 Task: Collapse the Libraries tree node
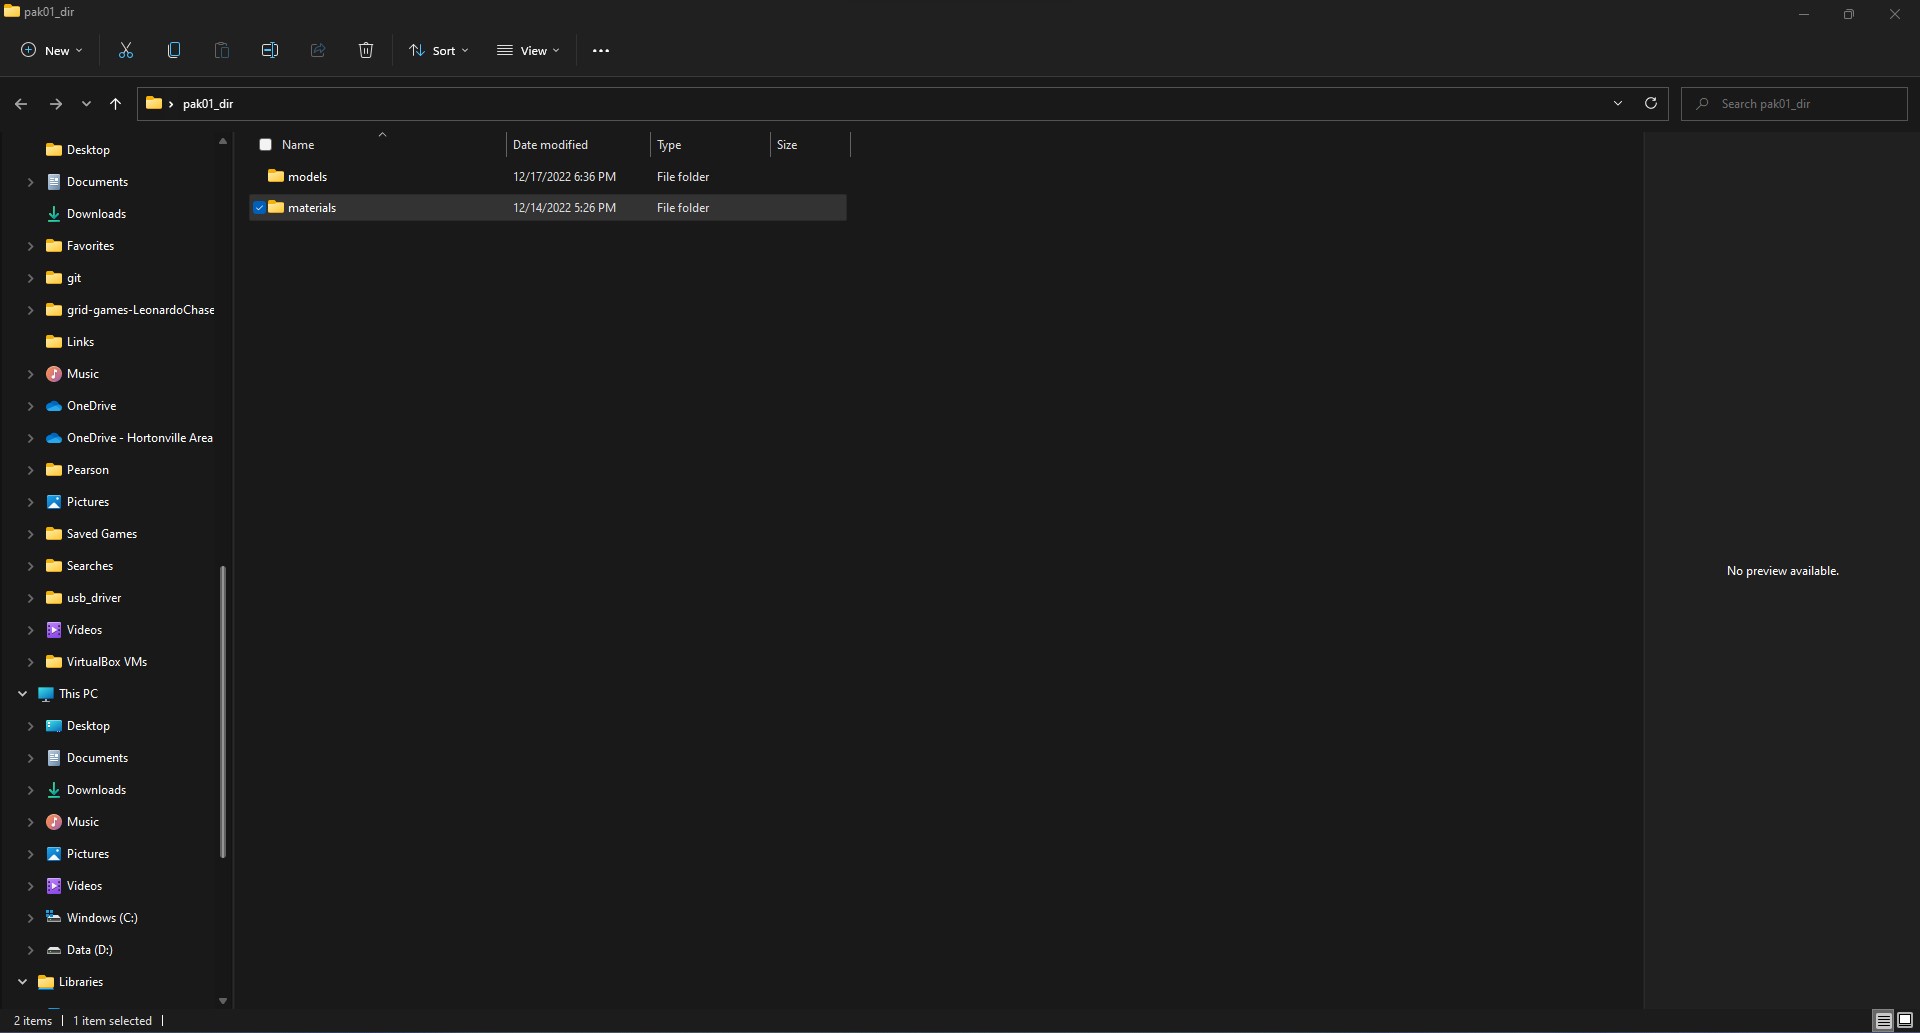coord(22,982)
